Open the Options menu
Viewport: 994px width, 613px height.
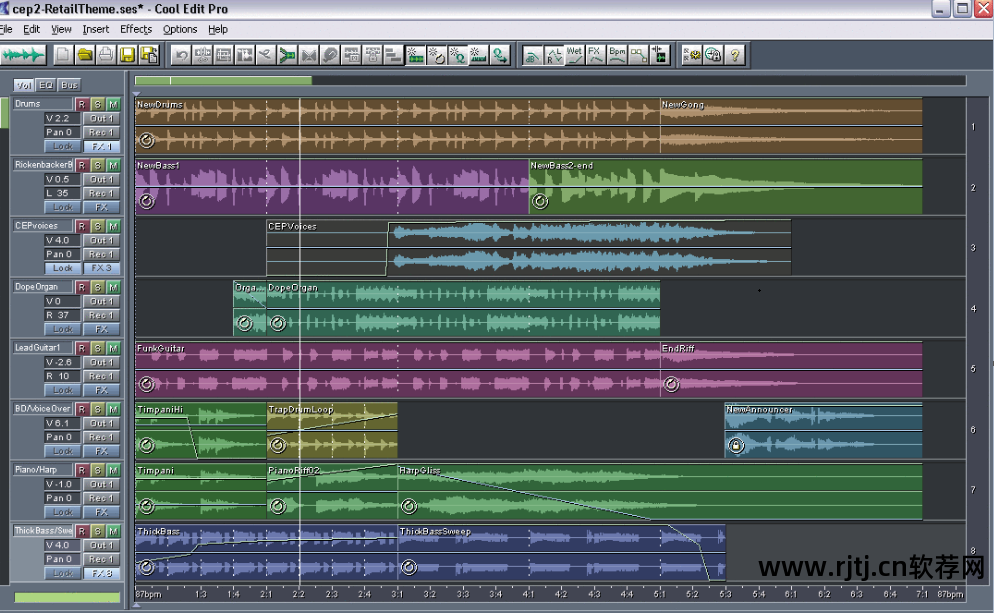coord(180,29)
